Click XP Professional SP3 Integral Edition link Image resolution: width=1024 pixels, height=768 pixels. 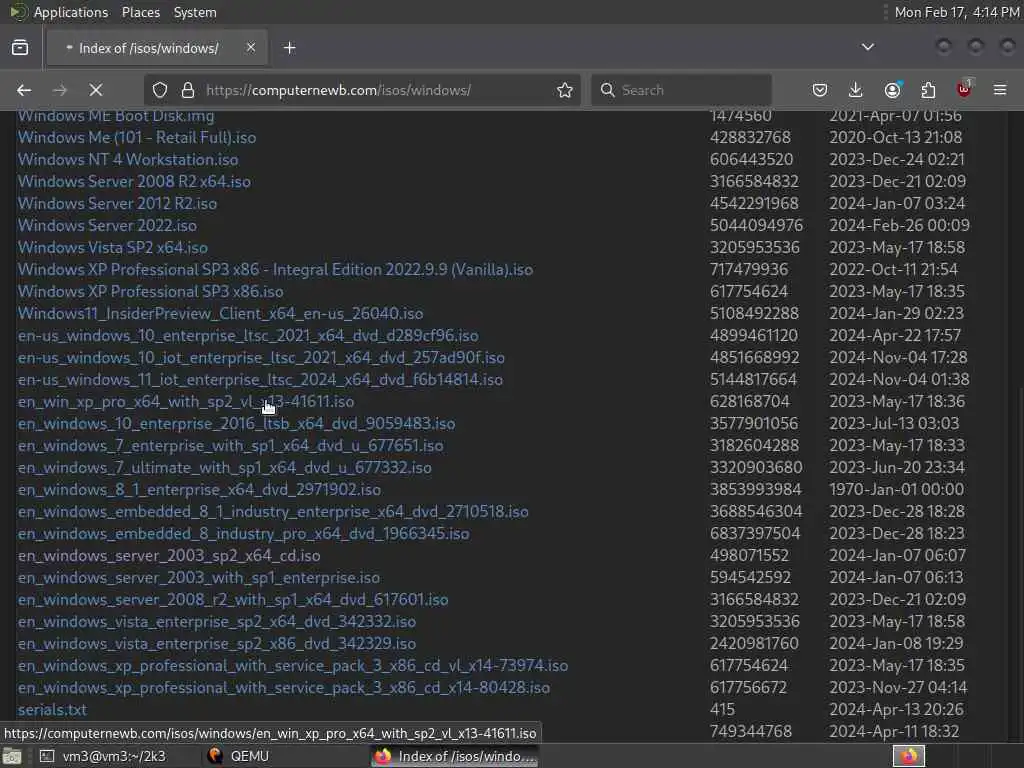click(x=275, y=270)
